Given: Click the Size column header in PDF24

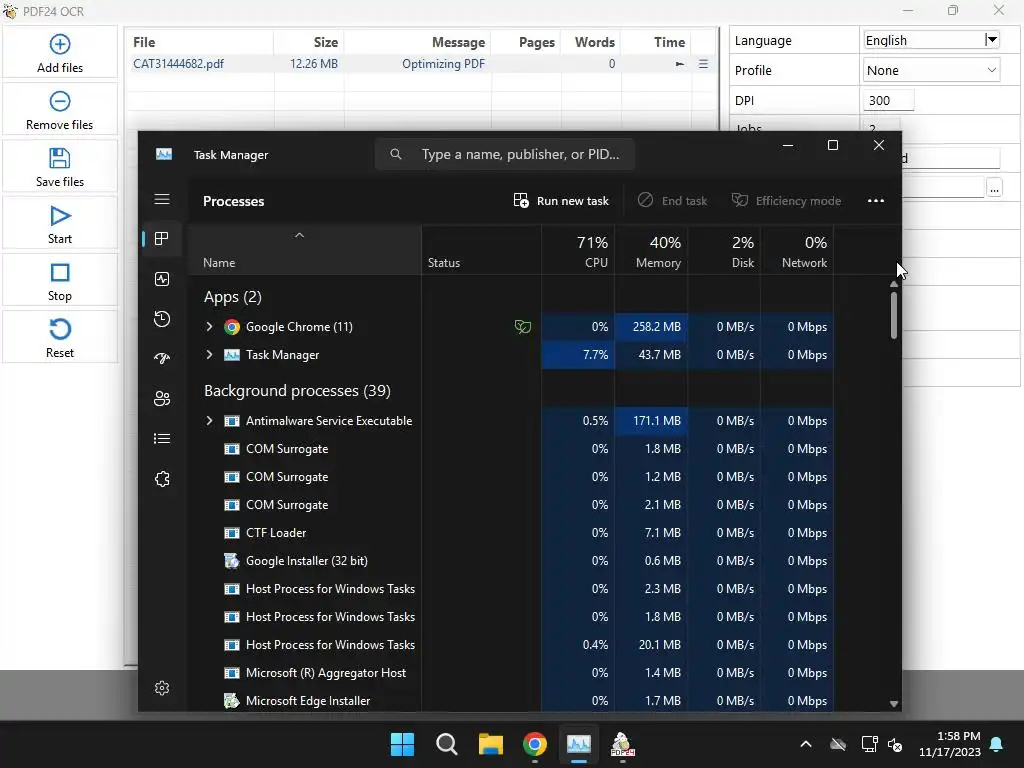Looking at the screenshot, I should click(325, 42).
